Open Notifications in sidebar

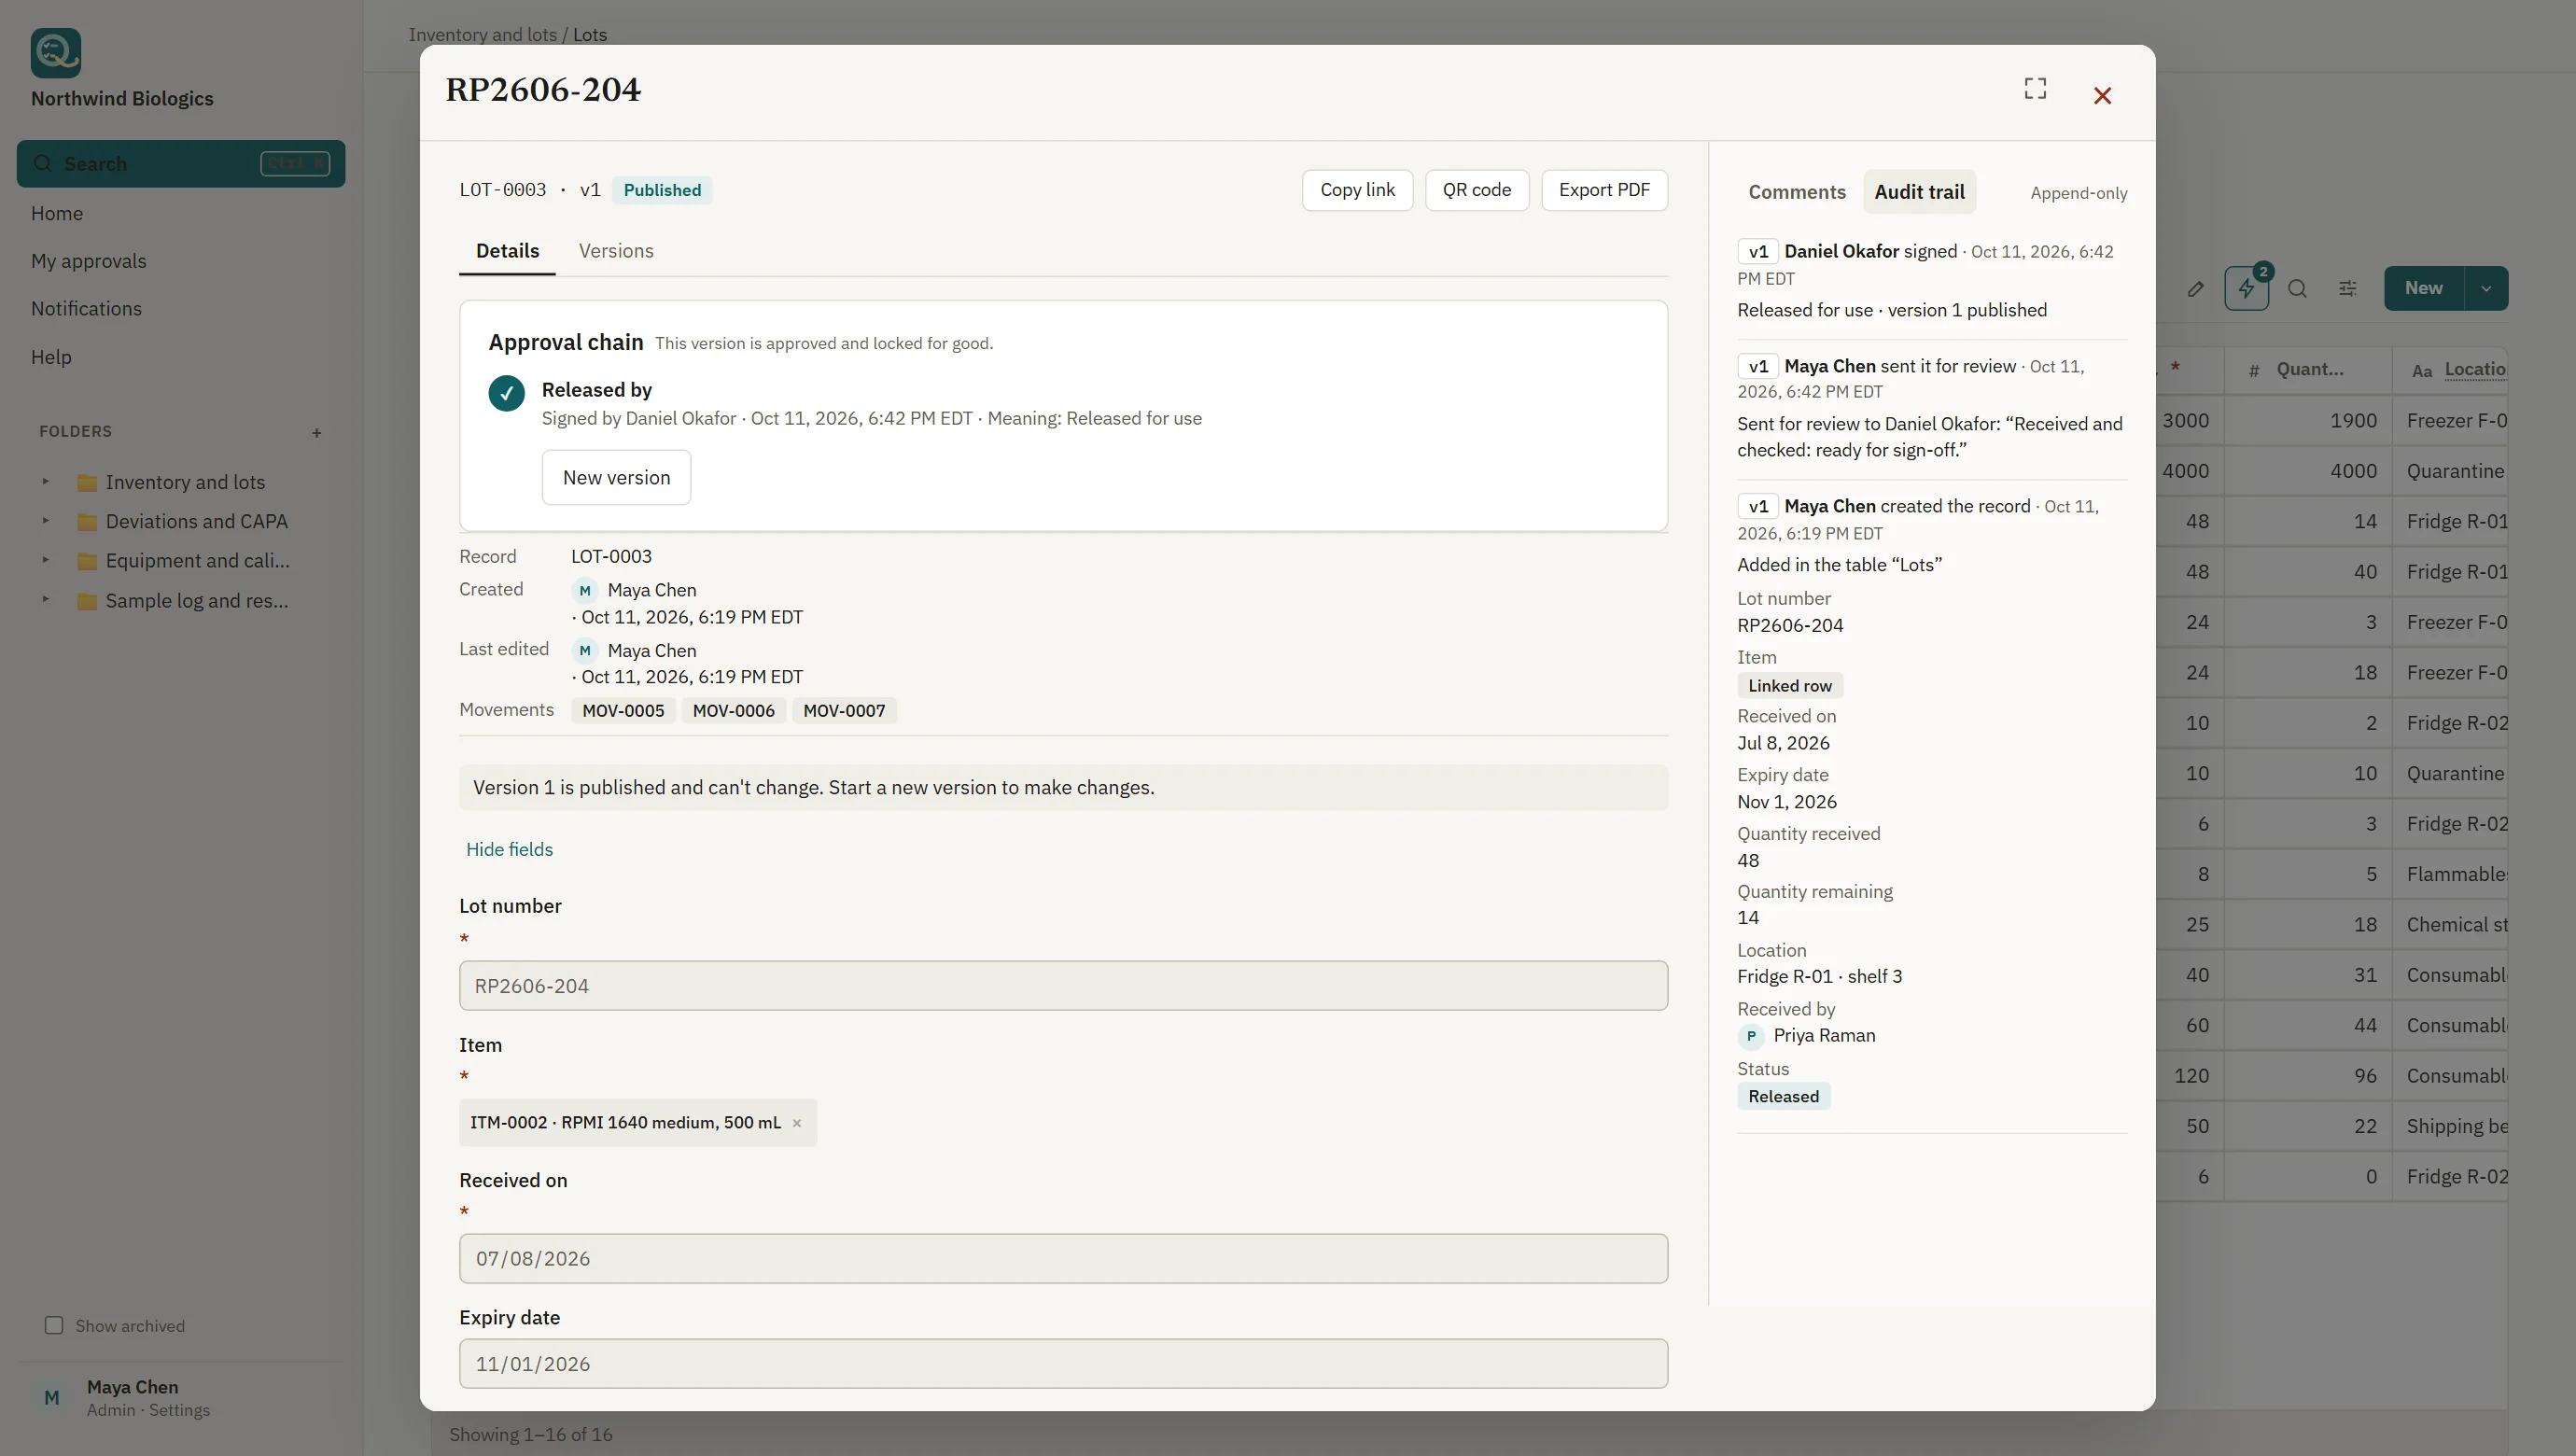tap(86, 308)
